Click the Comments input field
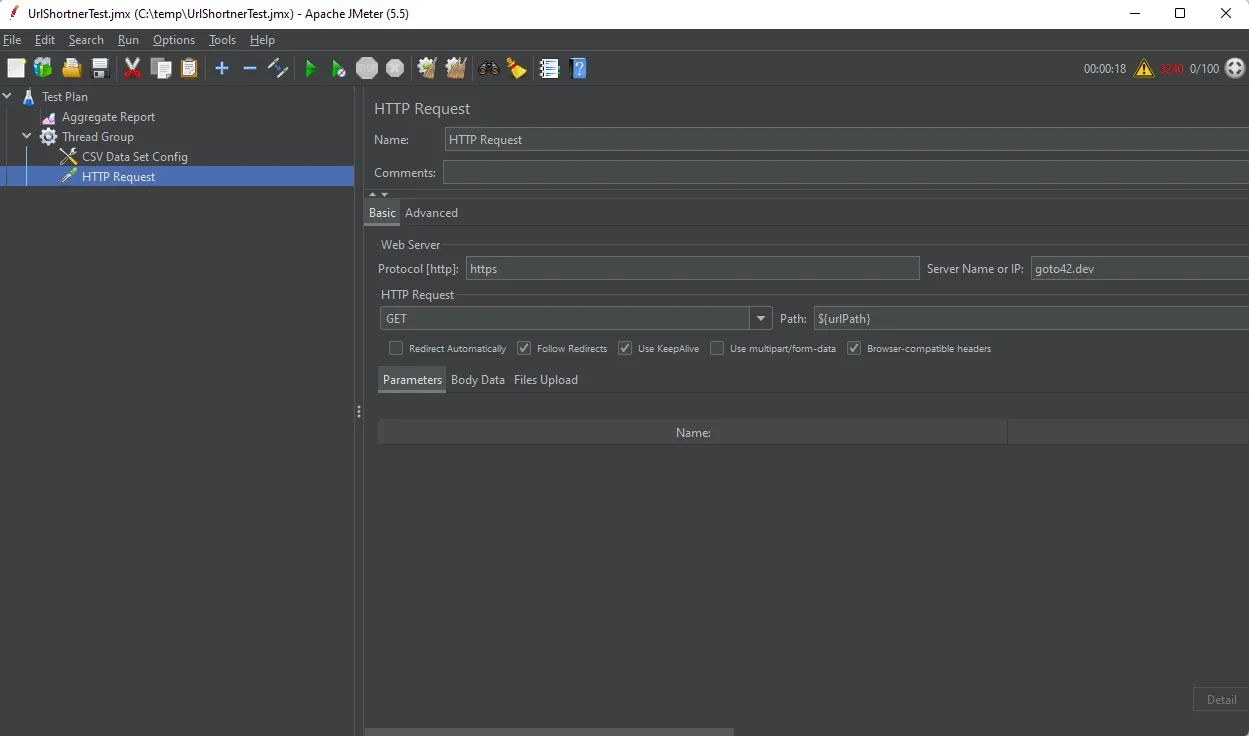The image size is (1249, 736). click(x=846, y=172)
